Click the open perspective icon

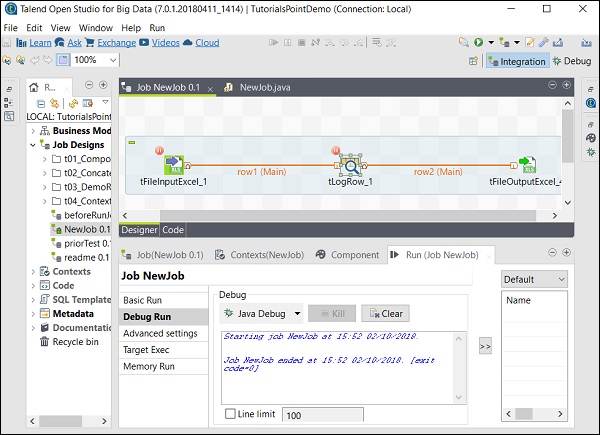tap(473, 61)
